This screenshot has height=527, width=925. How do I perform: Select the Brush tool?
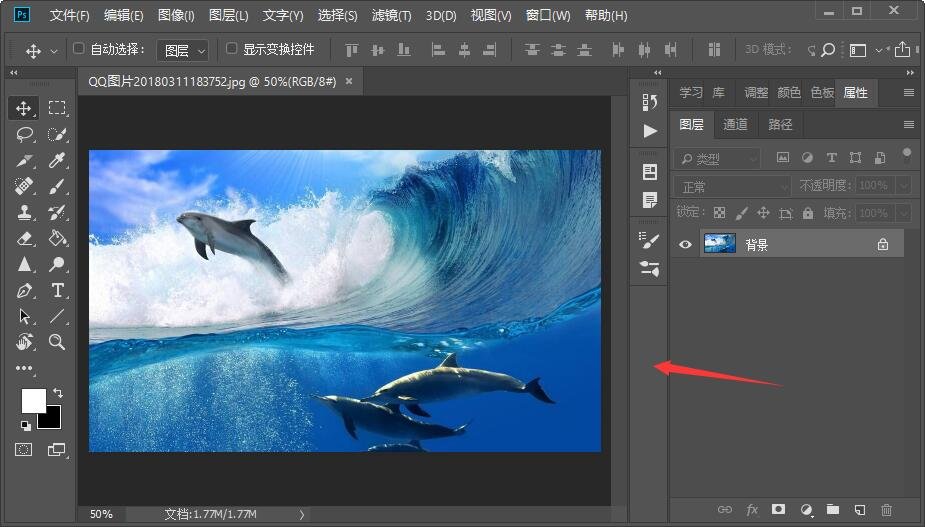click(x=57, y=186)
